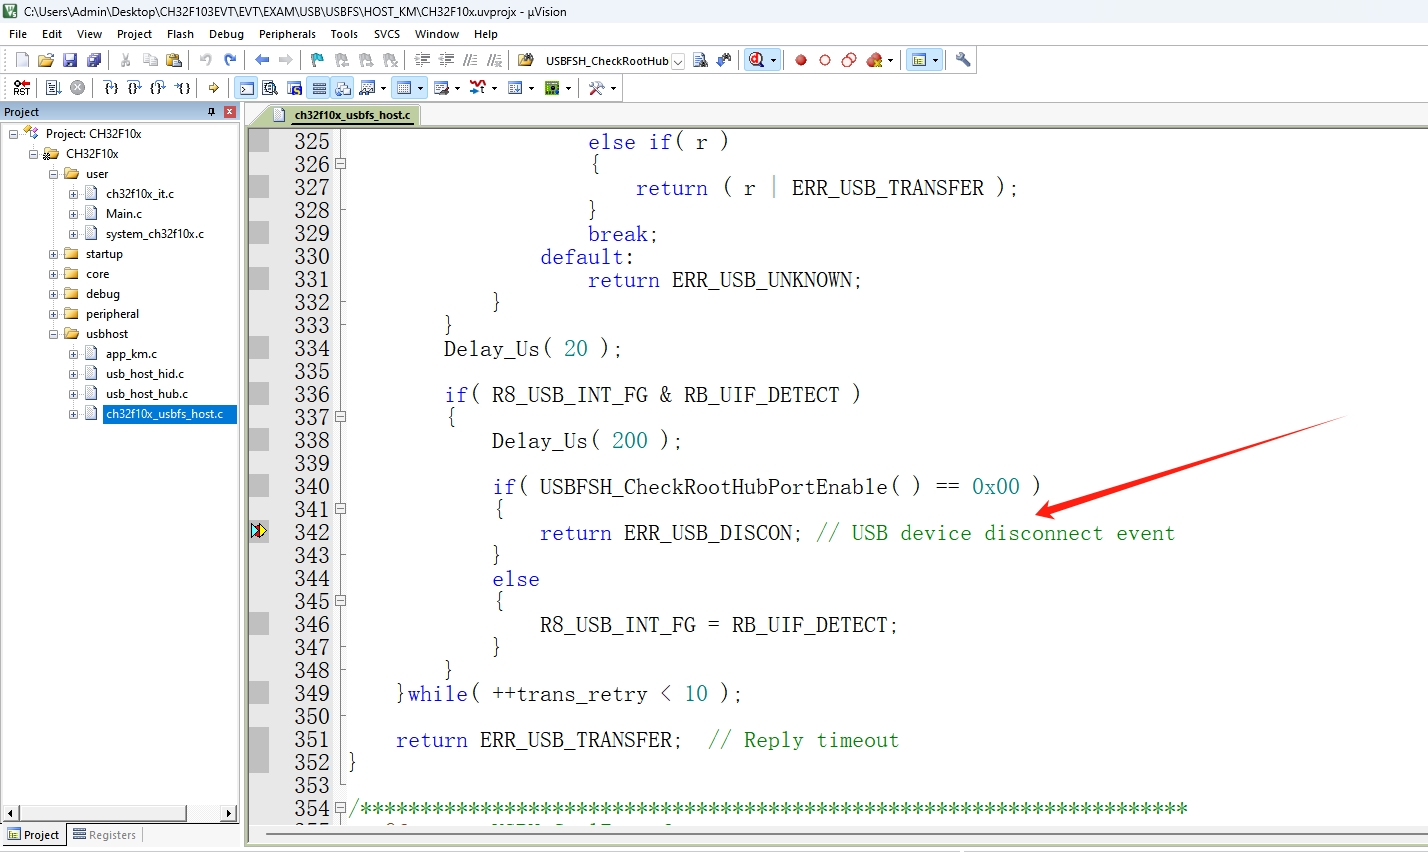Click the Redo arrow icon
The image size is (1428, 852).
(230, 60)
